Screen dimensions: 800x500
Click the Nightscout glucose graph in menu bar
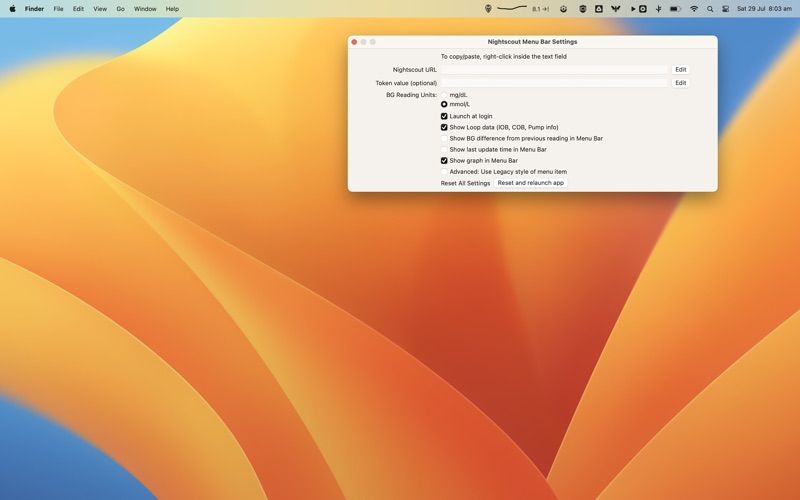(512, 8)
